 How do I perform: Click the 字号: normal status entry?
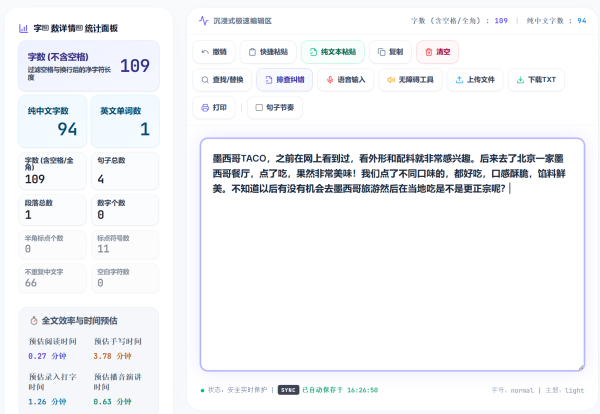tap(512, 390)
